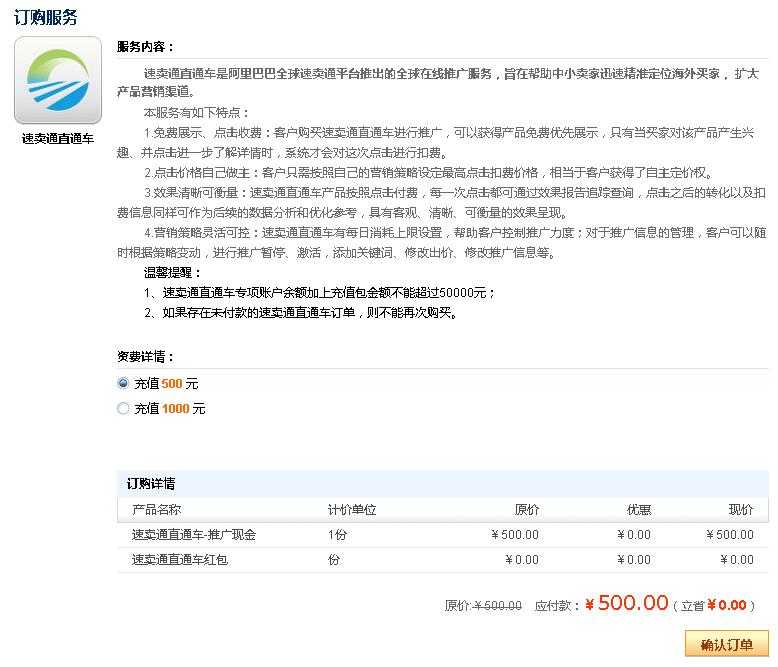The width and height of the screenshot is (778, 667).
Task: Select the 充值 1000 元 radio option
Action: (x=123, y=408)
